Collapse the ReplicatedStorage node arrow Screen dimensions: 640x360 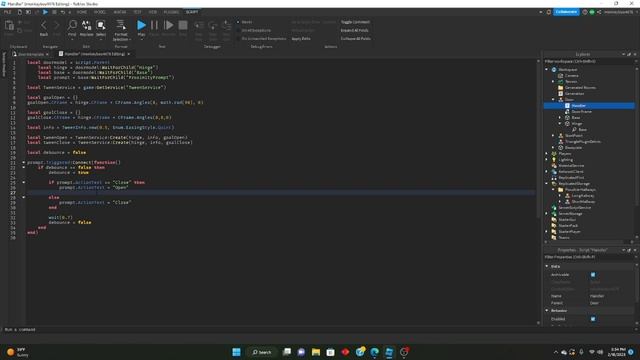tap(547, 184)
